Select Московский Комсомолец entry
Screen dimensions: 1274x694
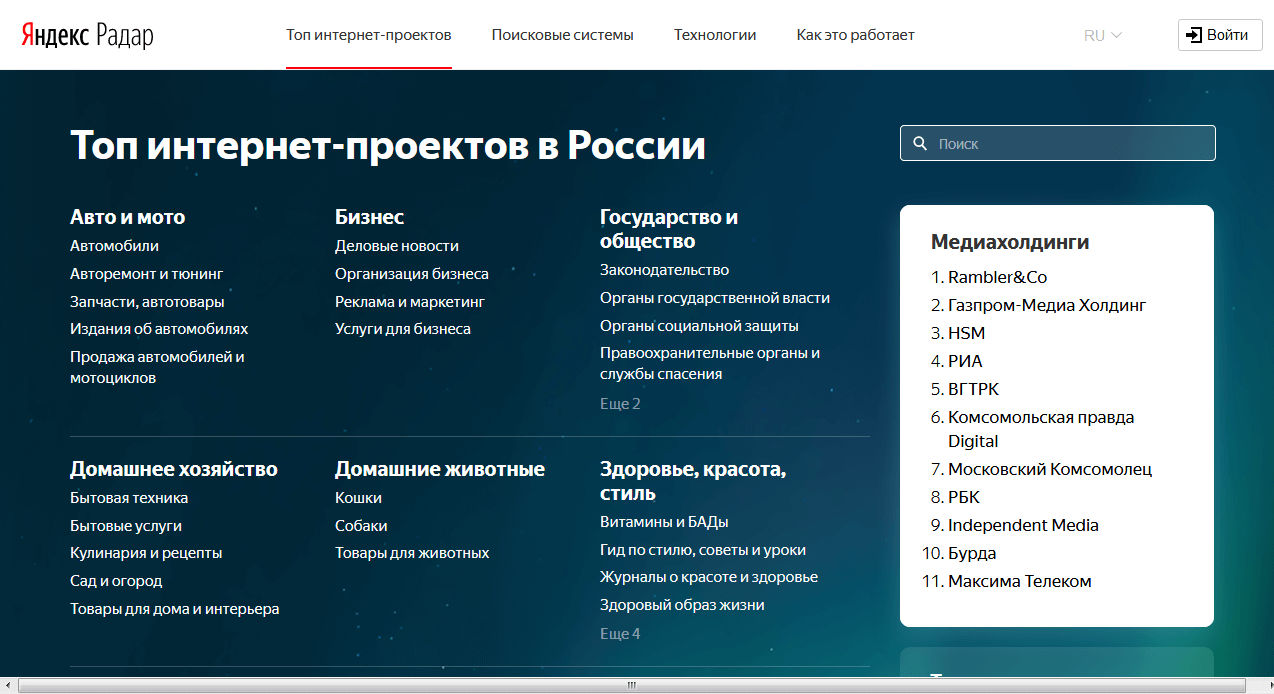[x=1050, y=469]
